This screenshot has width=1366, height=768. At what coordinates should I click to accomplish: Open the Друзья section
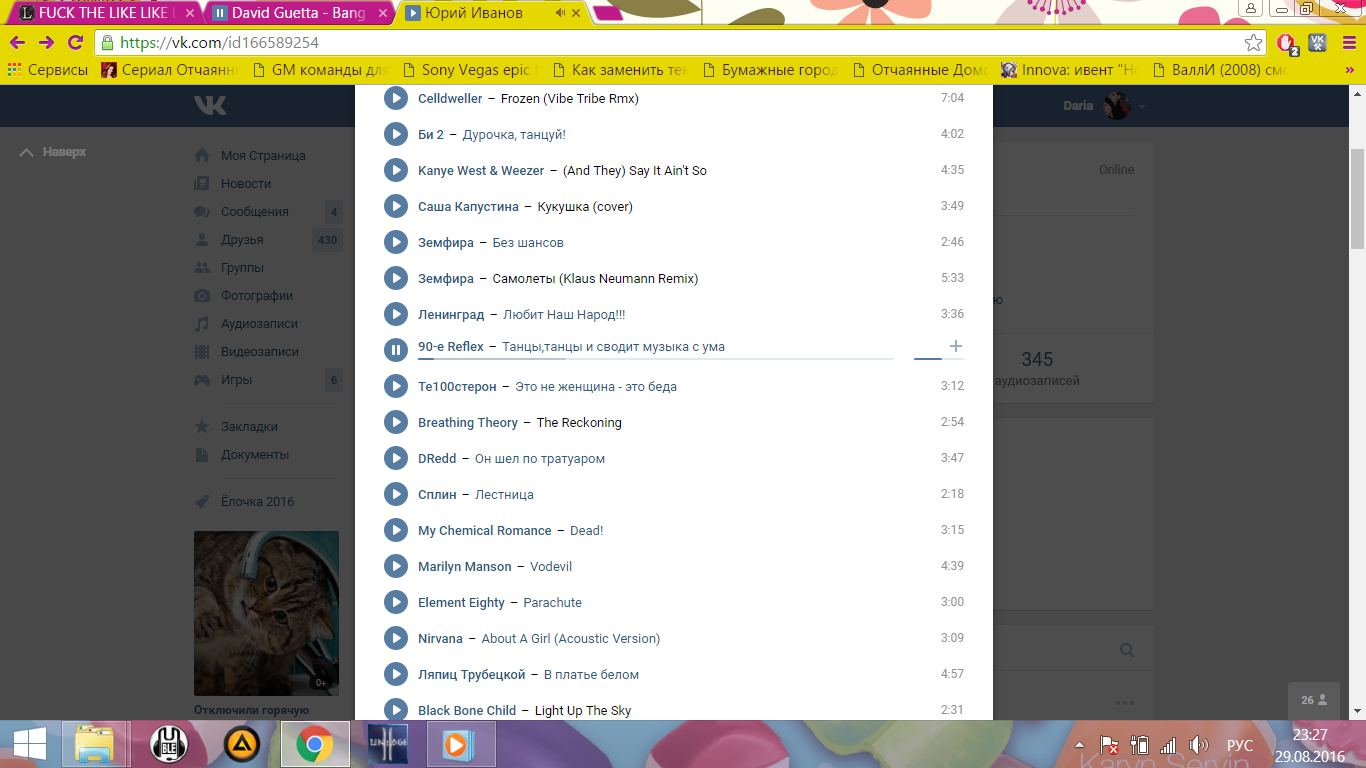pyautogui.click(x=242, y=240)
